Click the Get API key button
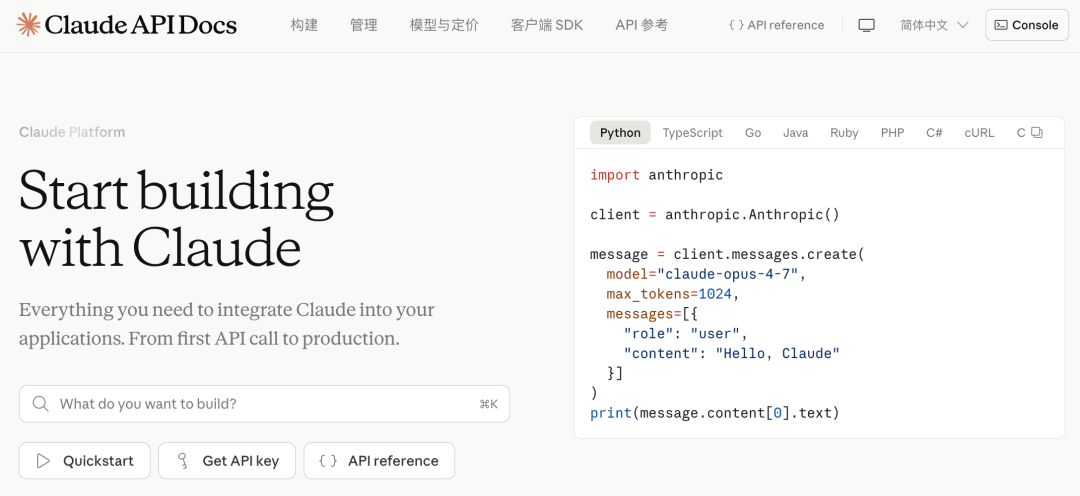 pos(227,461)
